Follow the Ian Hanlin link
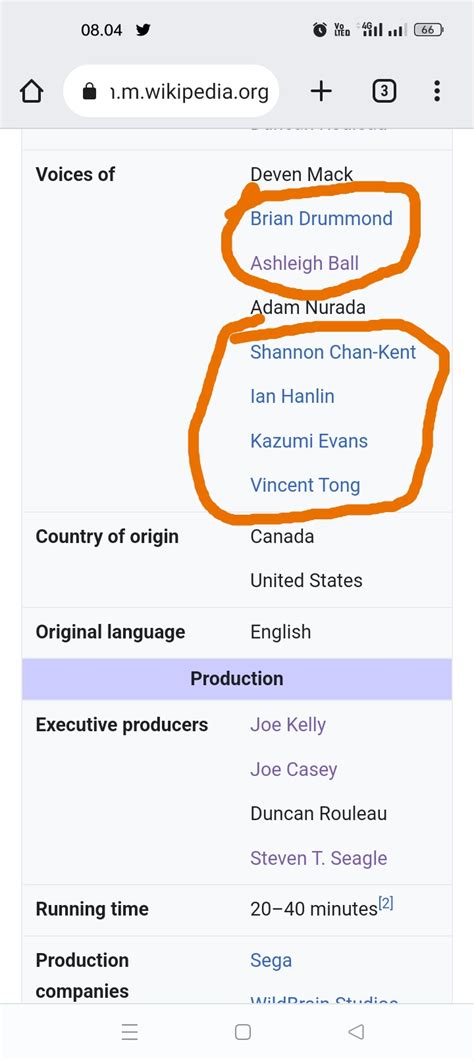 292,396
